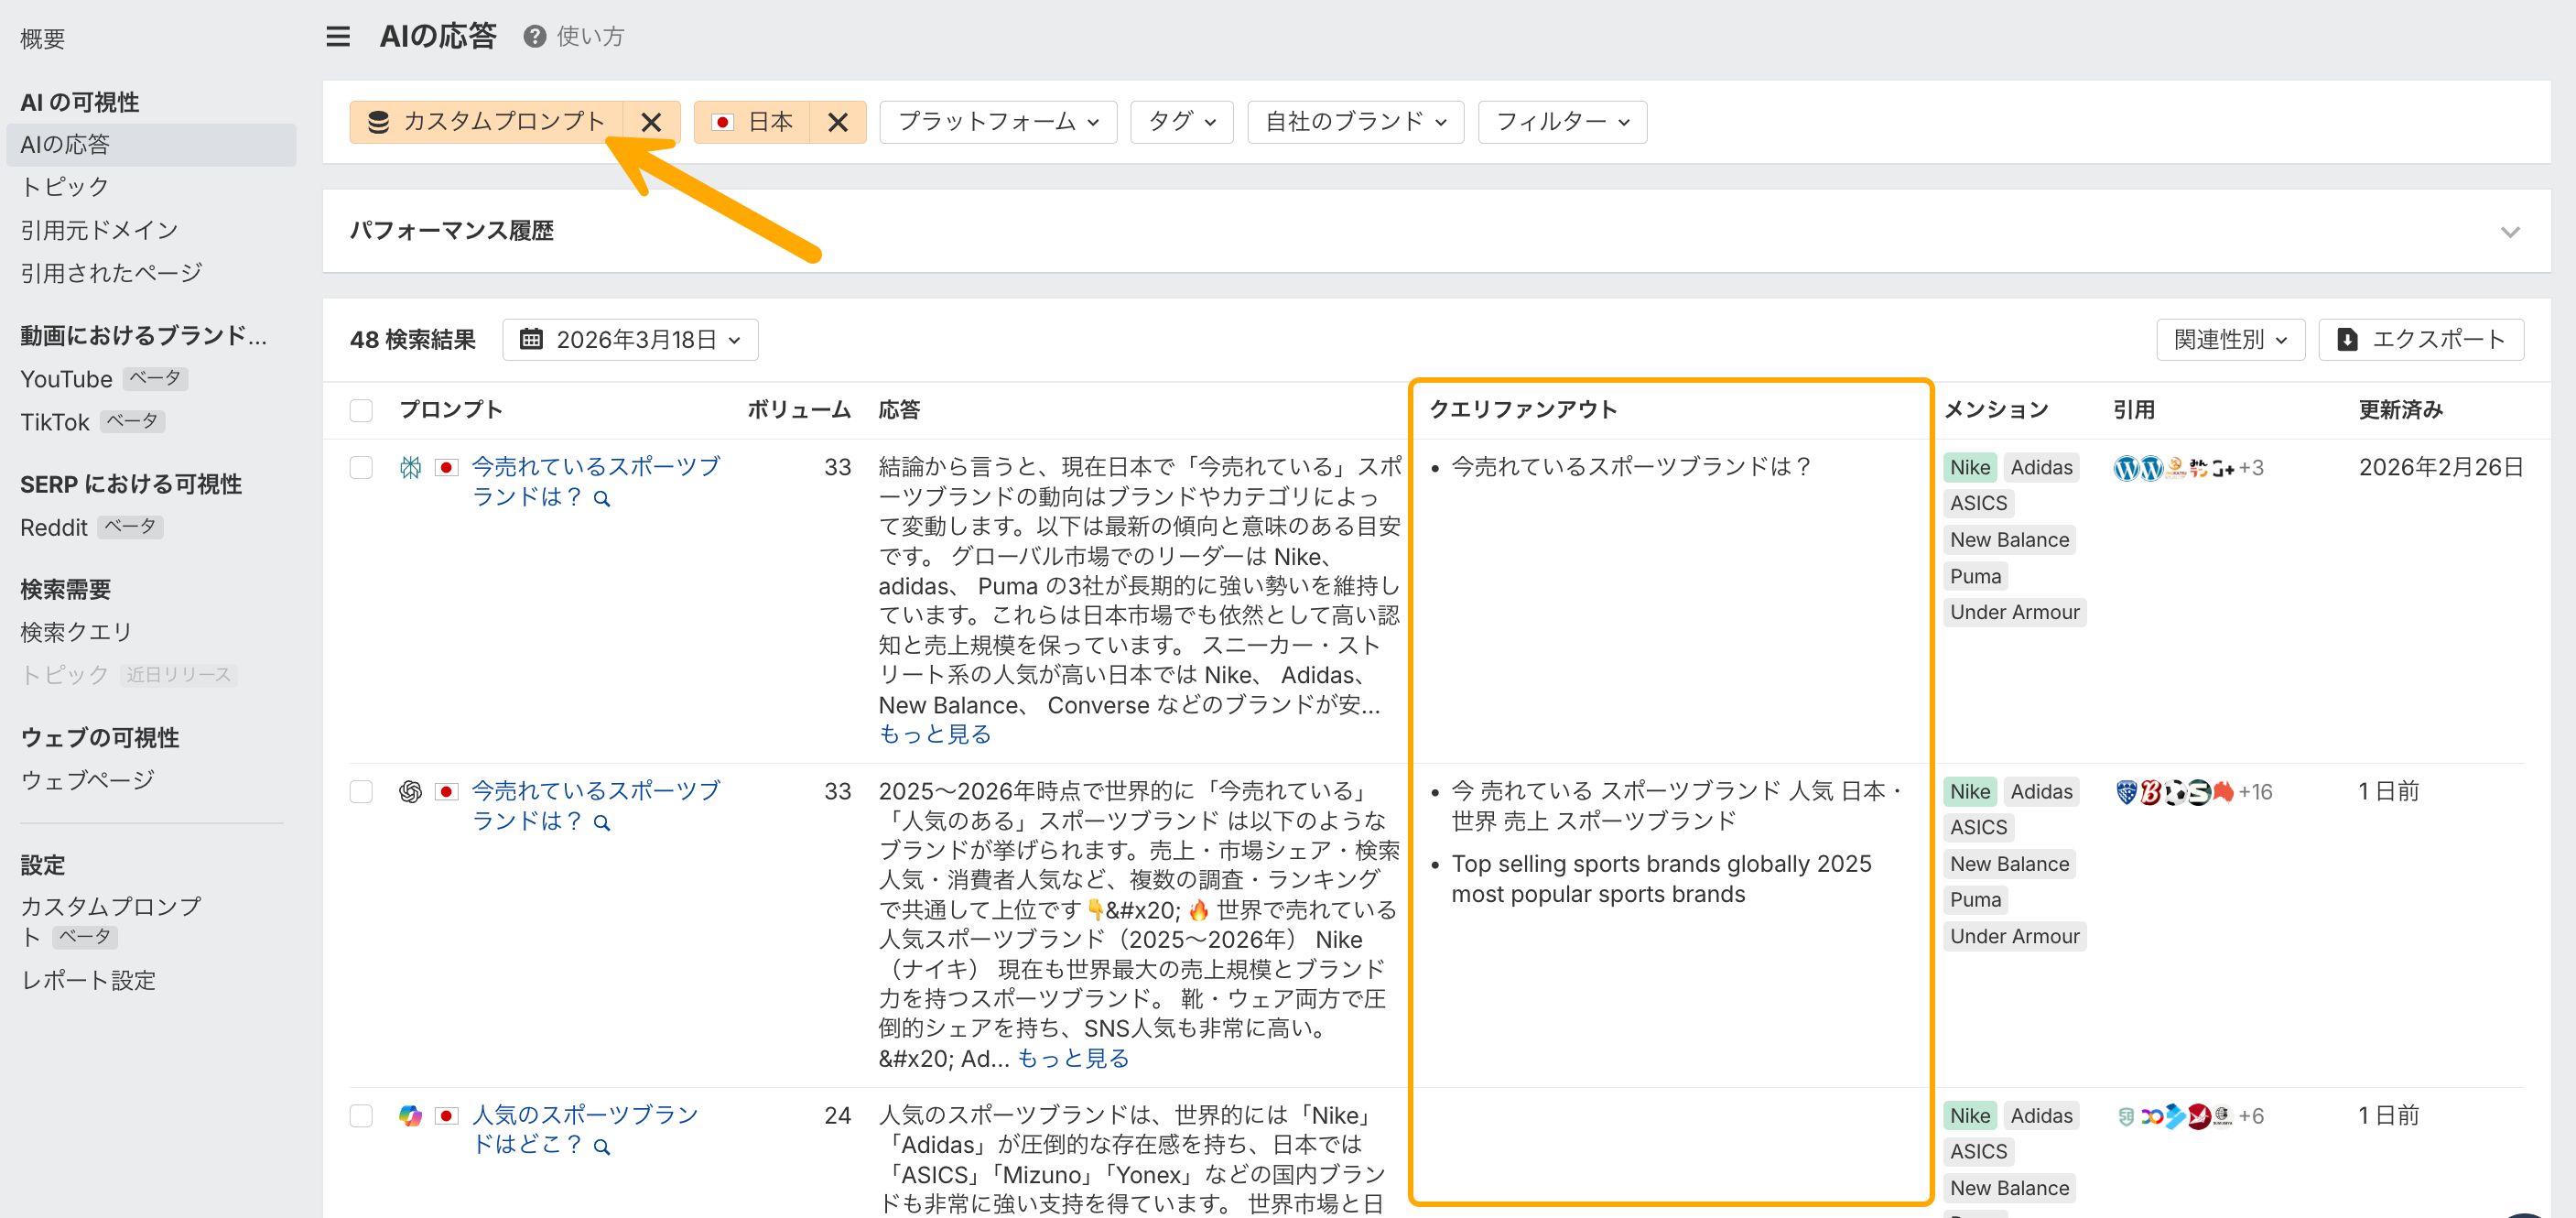Click the search icon beside 人気のスポーツブランドはどこ？
Image resolution: width=2576 pixels, height=1218 pixels.
point(602,1146)
